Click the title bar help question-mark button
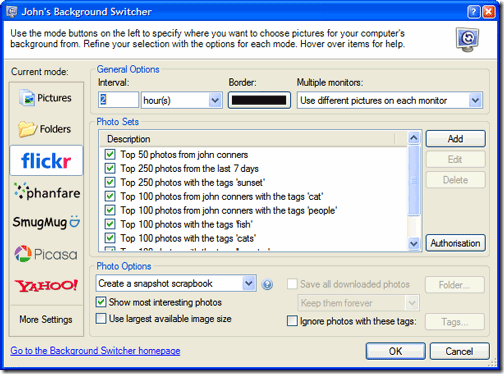 click(474, 12)
